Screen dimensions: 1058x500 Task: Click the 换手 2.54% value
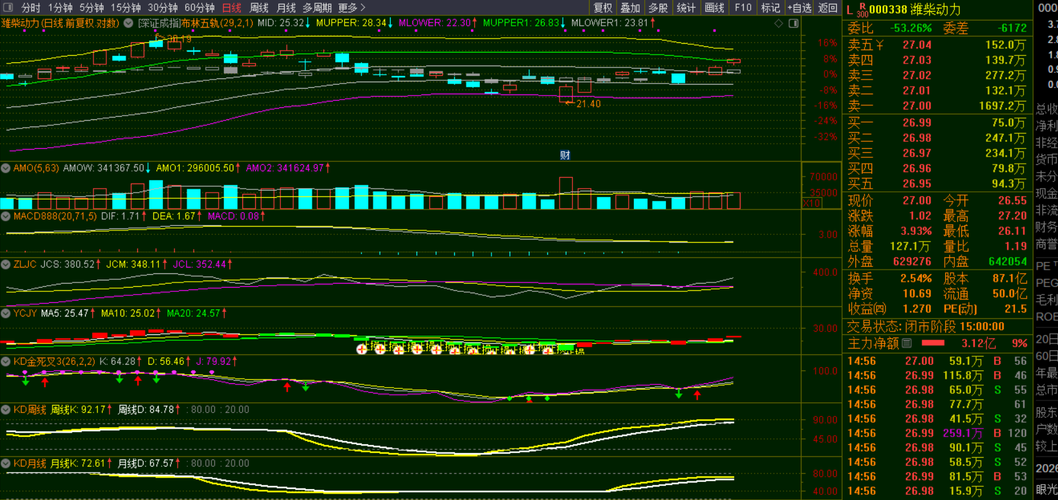[x=917, y=278]
